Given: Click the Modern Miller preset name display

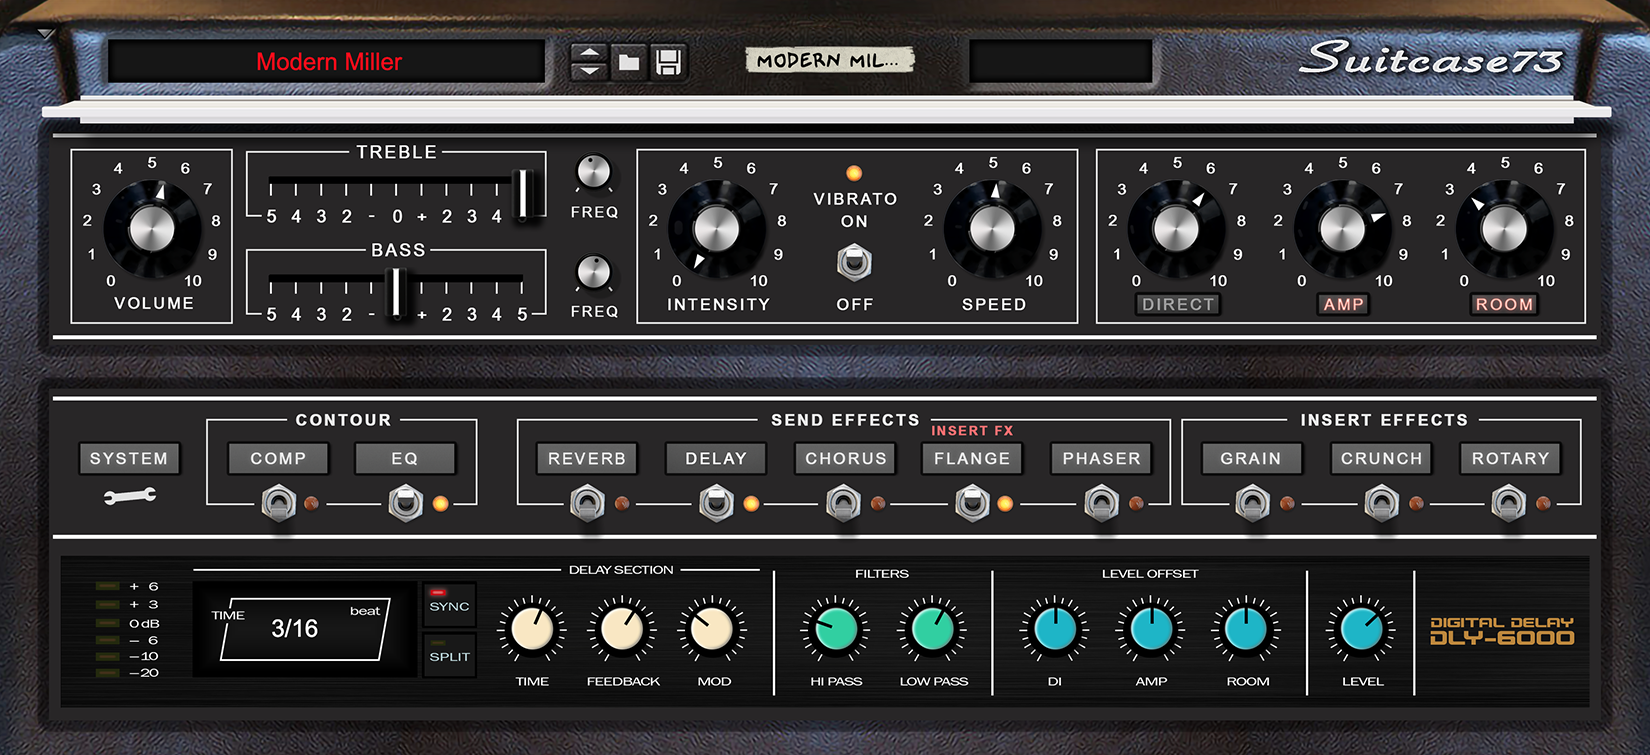Looking at the screenshot, I should [x=328, y=62].
